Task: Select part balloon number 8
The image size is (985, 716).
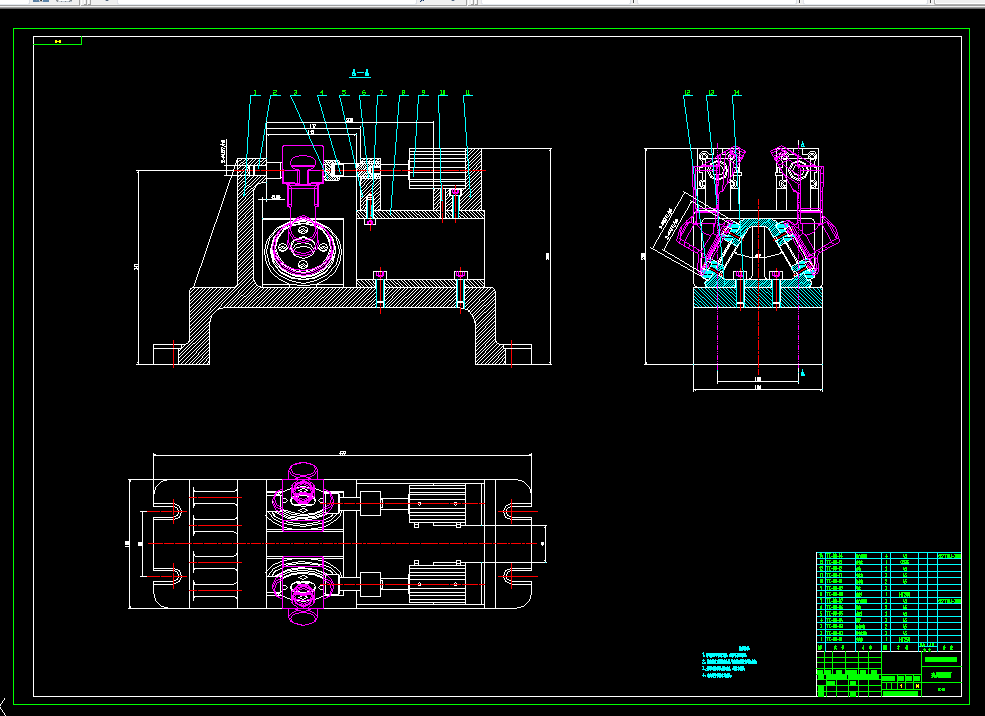Action: click(x=403, y=93)
